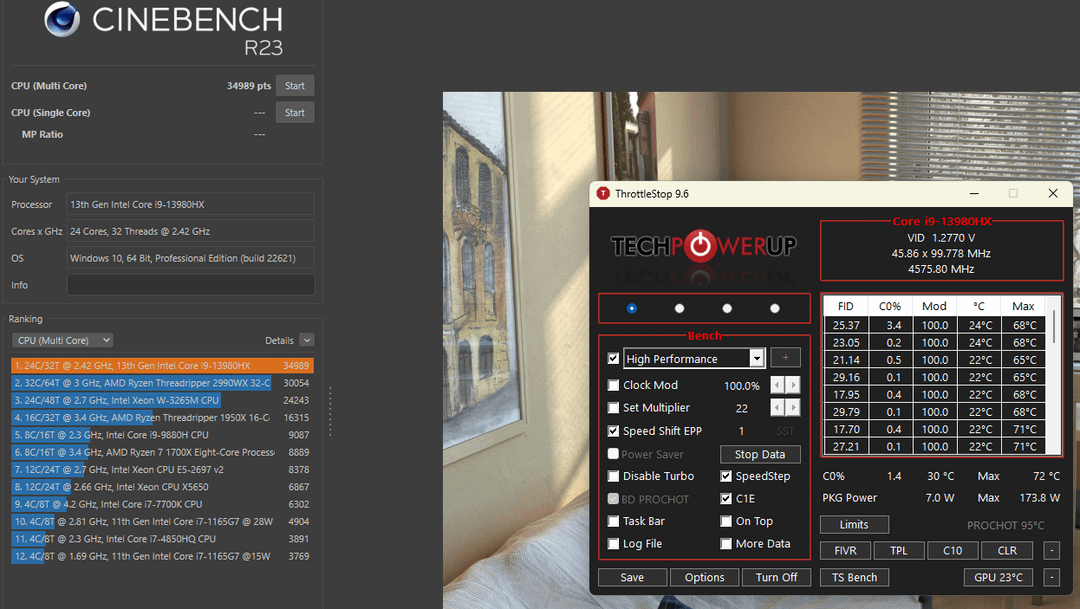This screenshot has width=1080, height=609.
Task: Toggle the SpeedStep checkbox
Action: click(726, 476)
